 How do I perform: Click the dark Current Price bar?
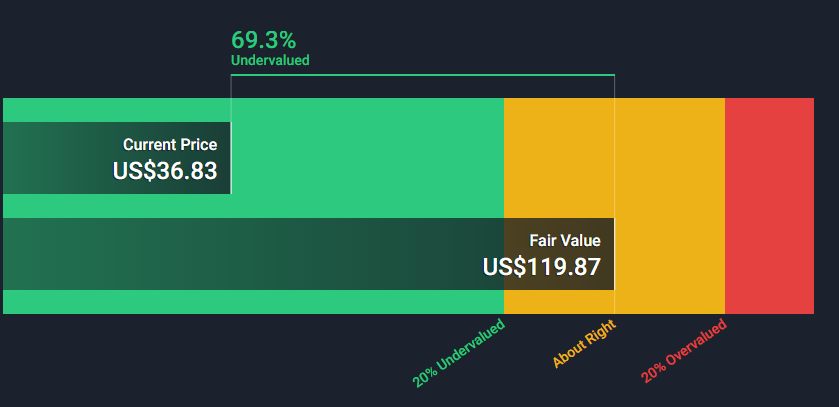coord(117,158)
